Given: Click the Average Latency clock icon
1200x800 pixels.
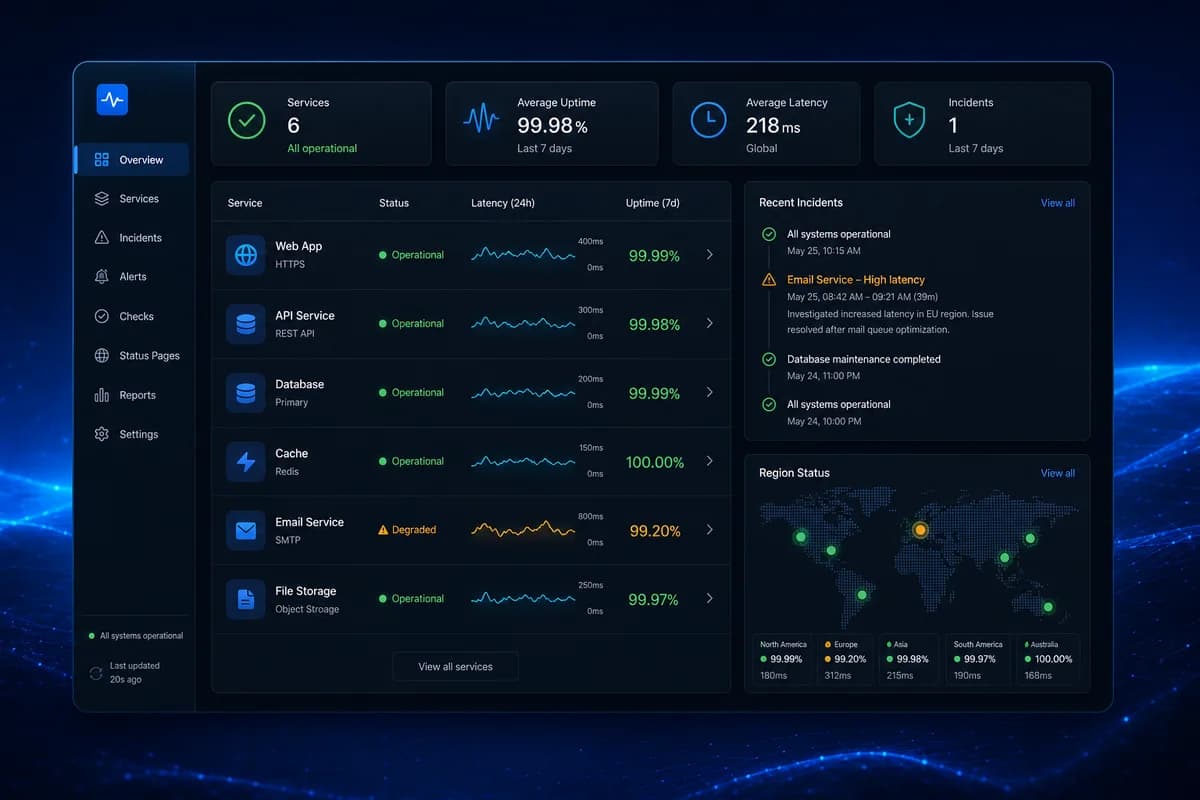Looking at the screenshot, I should pos(709,120).
